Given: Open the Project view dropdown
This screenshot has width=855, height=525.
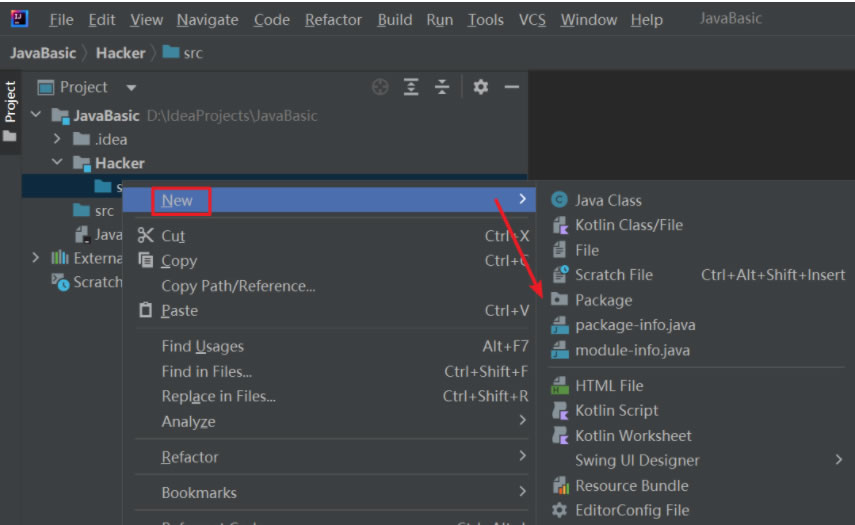Looking at the screenshot, I should pyautogui.click(x=131, y=88).
